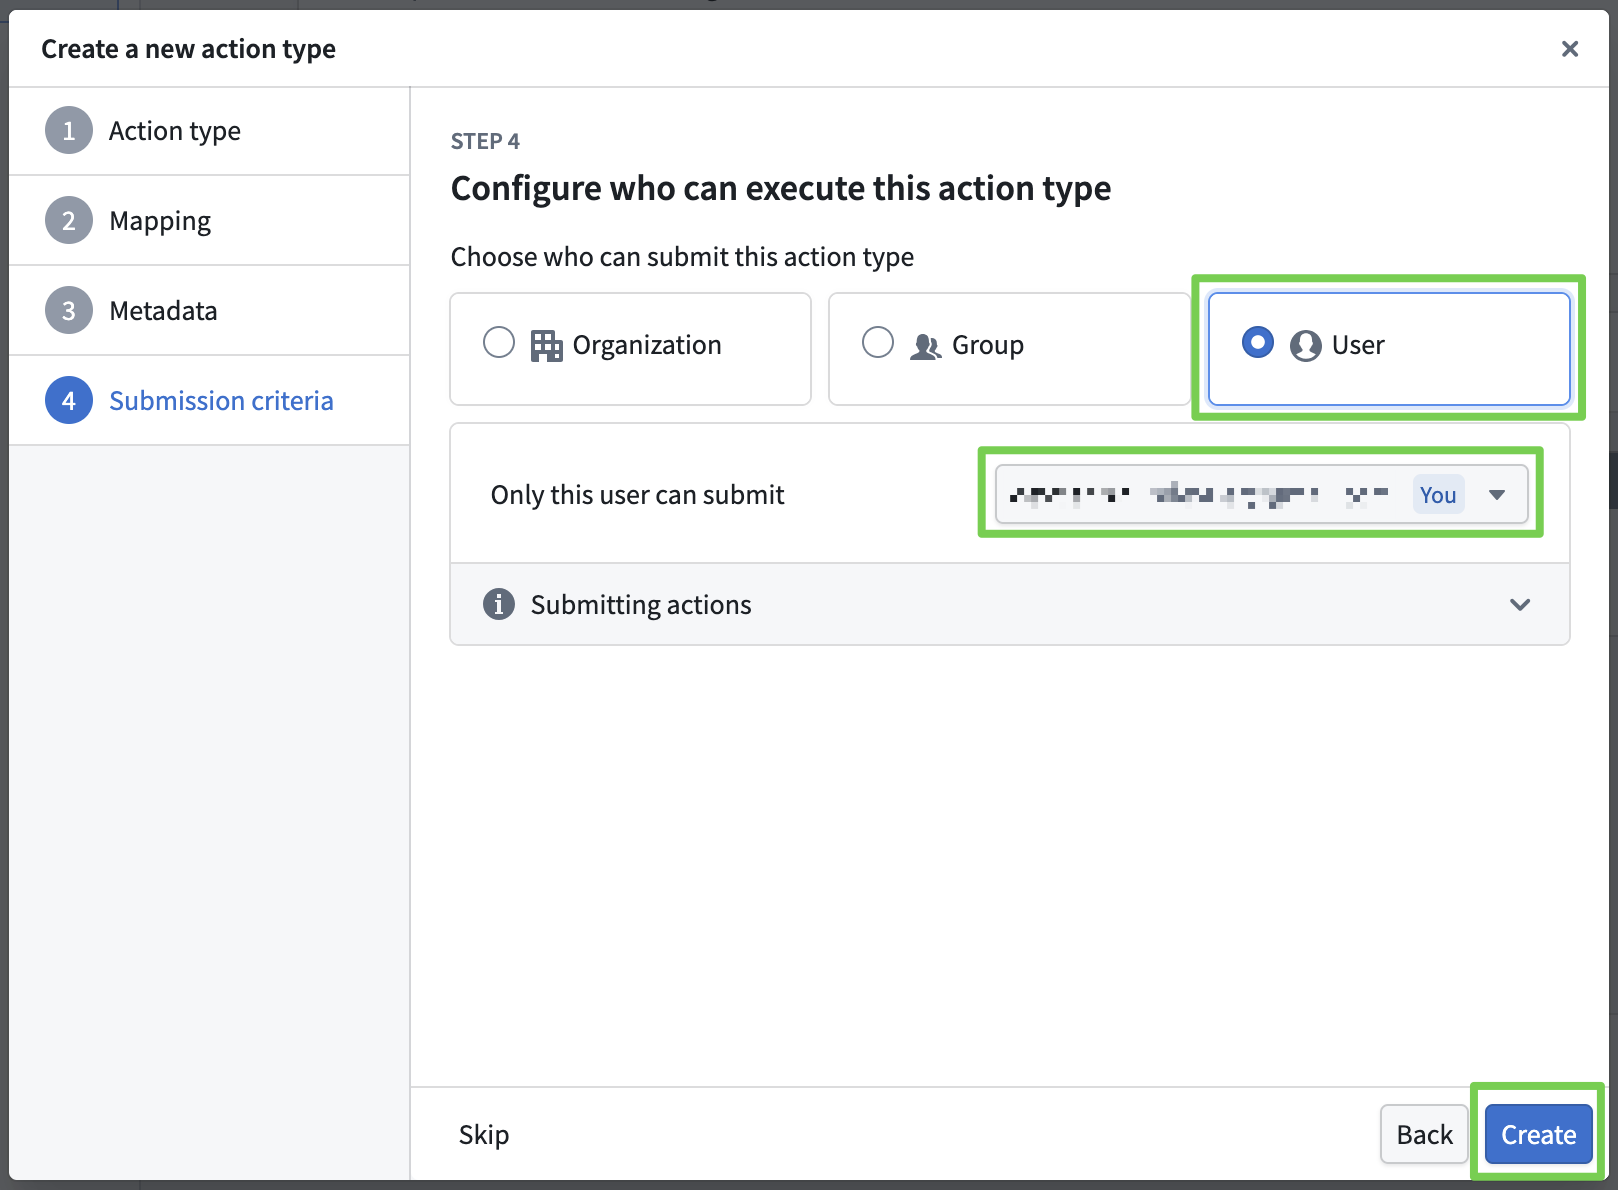Viewport: 1618px width, 1190px height.
Task: Go to the Mapping step
Action: [x=160, y=221]
